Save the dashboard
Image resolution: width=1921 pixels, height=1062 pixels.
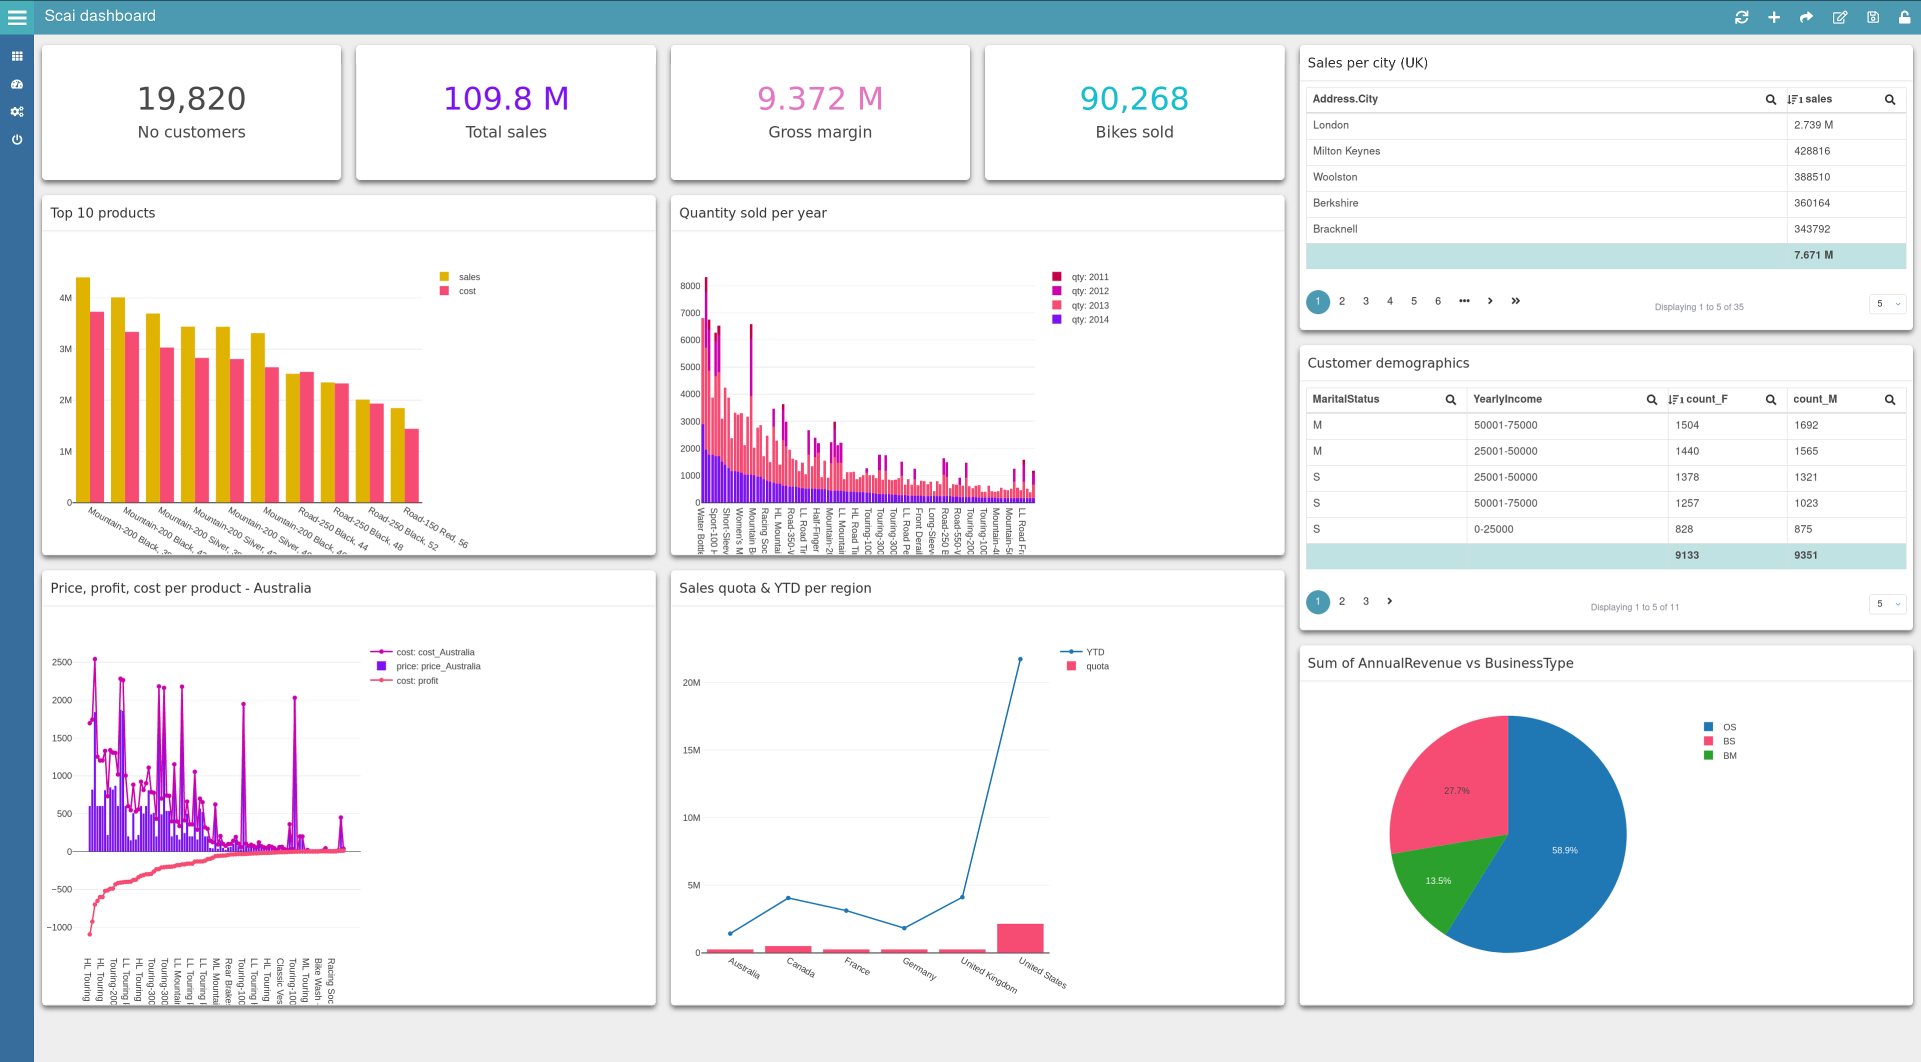click(x=1872, y=17)
